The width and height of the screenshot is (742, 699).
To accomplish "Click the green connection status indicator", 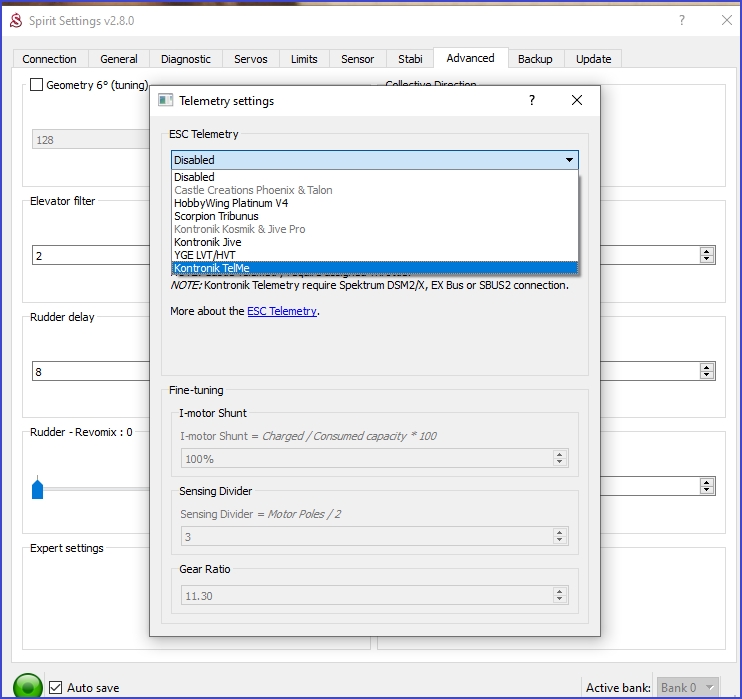I will (x=28, y=686).
